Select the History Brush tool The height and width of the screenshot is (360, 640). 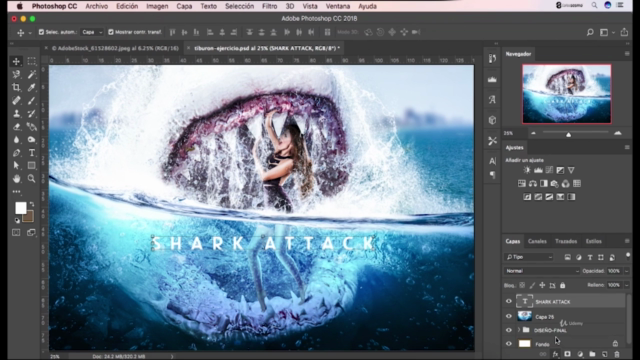[31, 113]
